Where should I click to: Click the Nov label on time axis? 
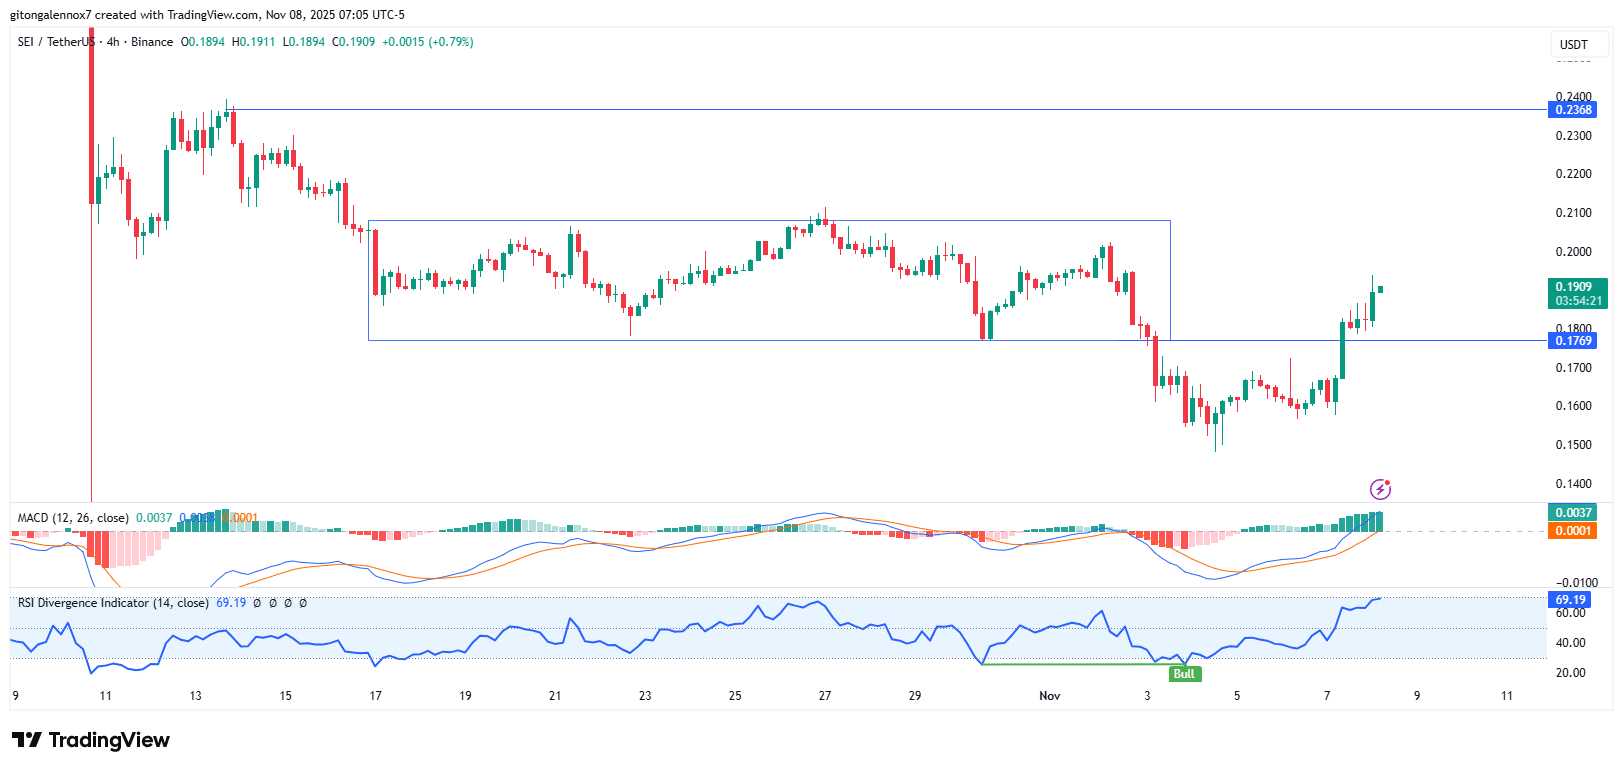[1049, 696]
